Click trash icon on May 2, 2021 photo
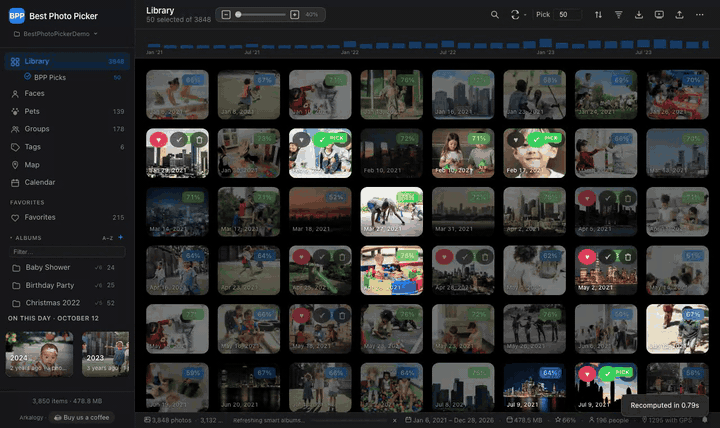 point(628,257)
